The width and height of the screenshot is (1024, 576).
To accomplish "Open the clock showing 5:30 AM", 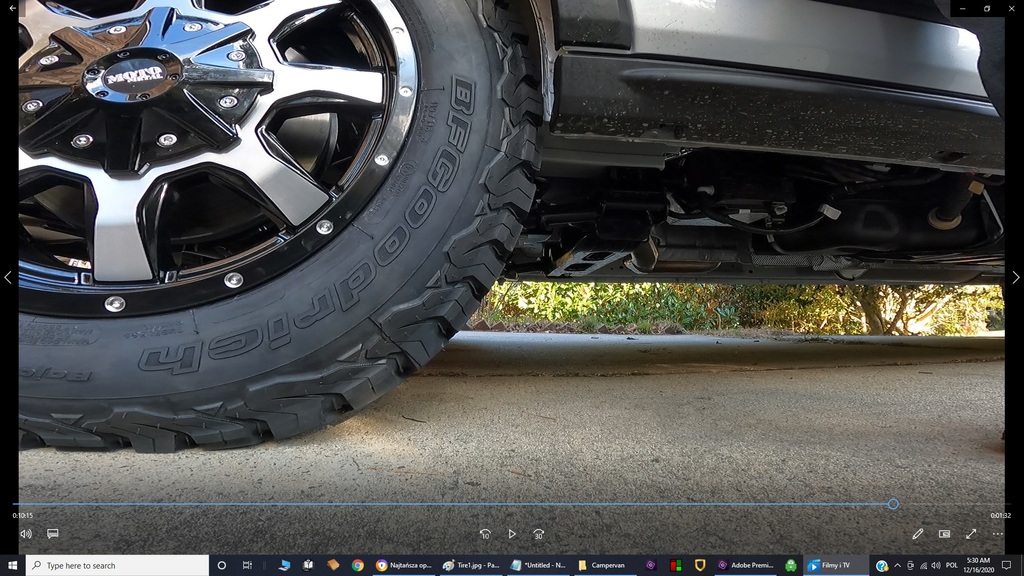I will [978, 566].
